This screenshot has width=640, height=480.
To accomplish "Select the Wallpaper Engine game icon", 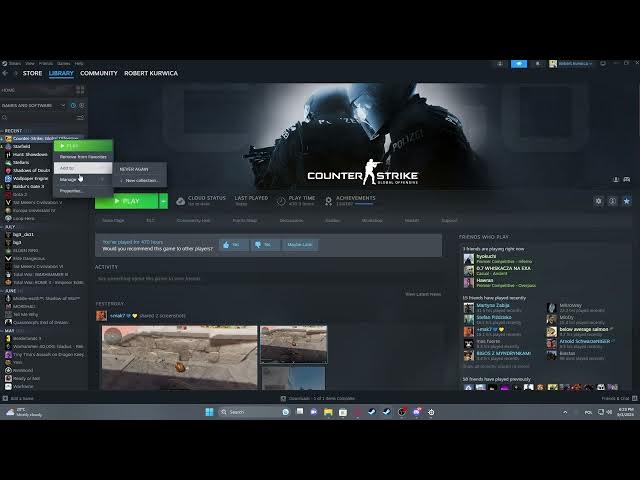I will tap(8, 178).
